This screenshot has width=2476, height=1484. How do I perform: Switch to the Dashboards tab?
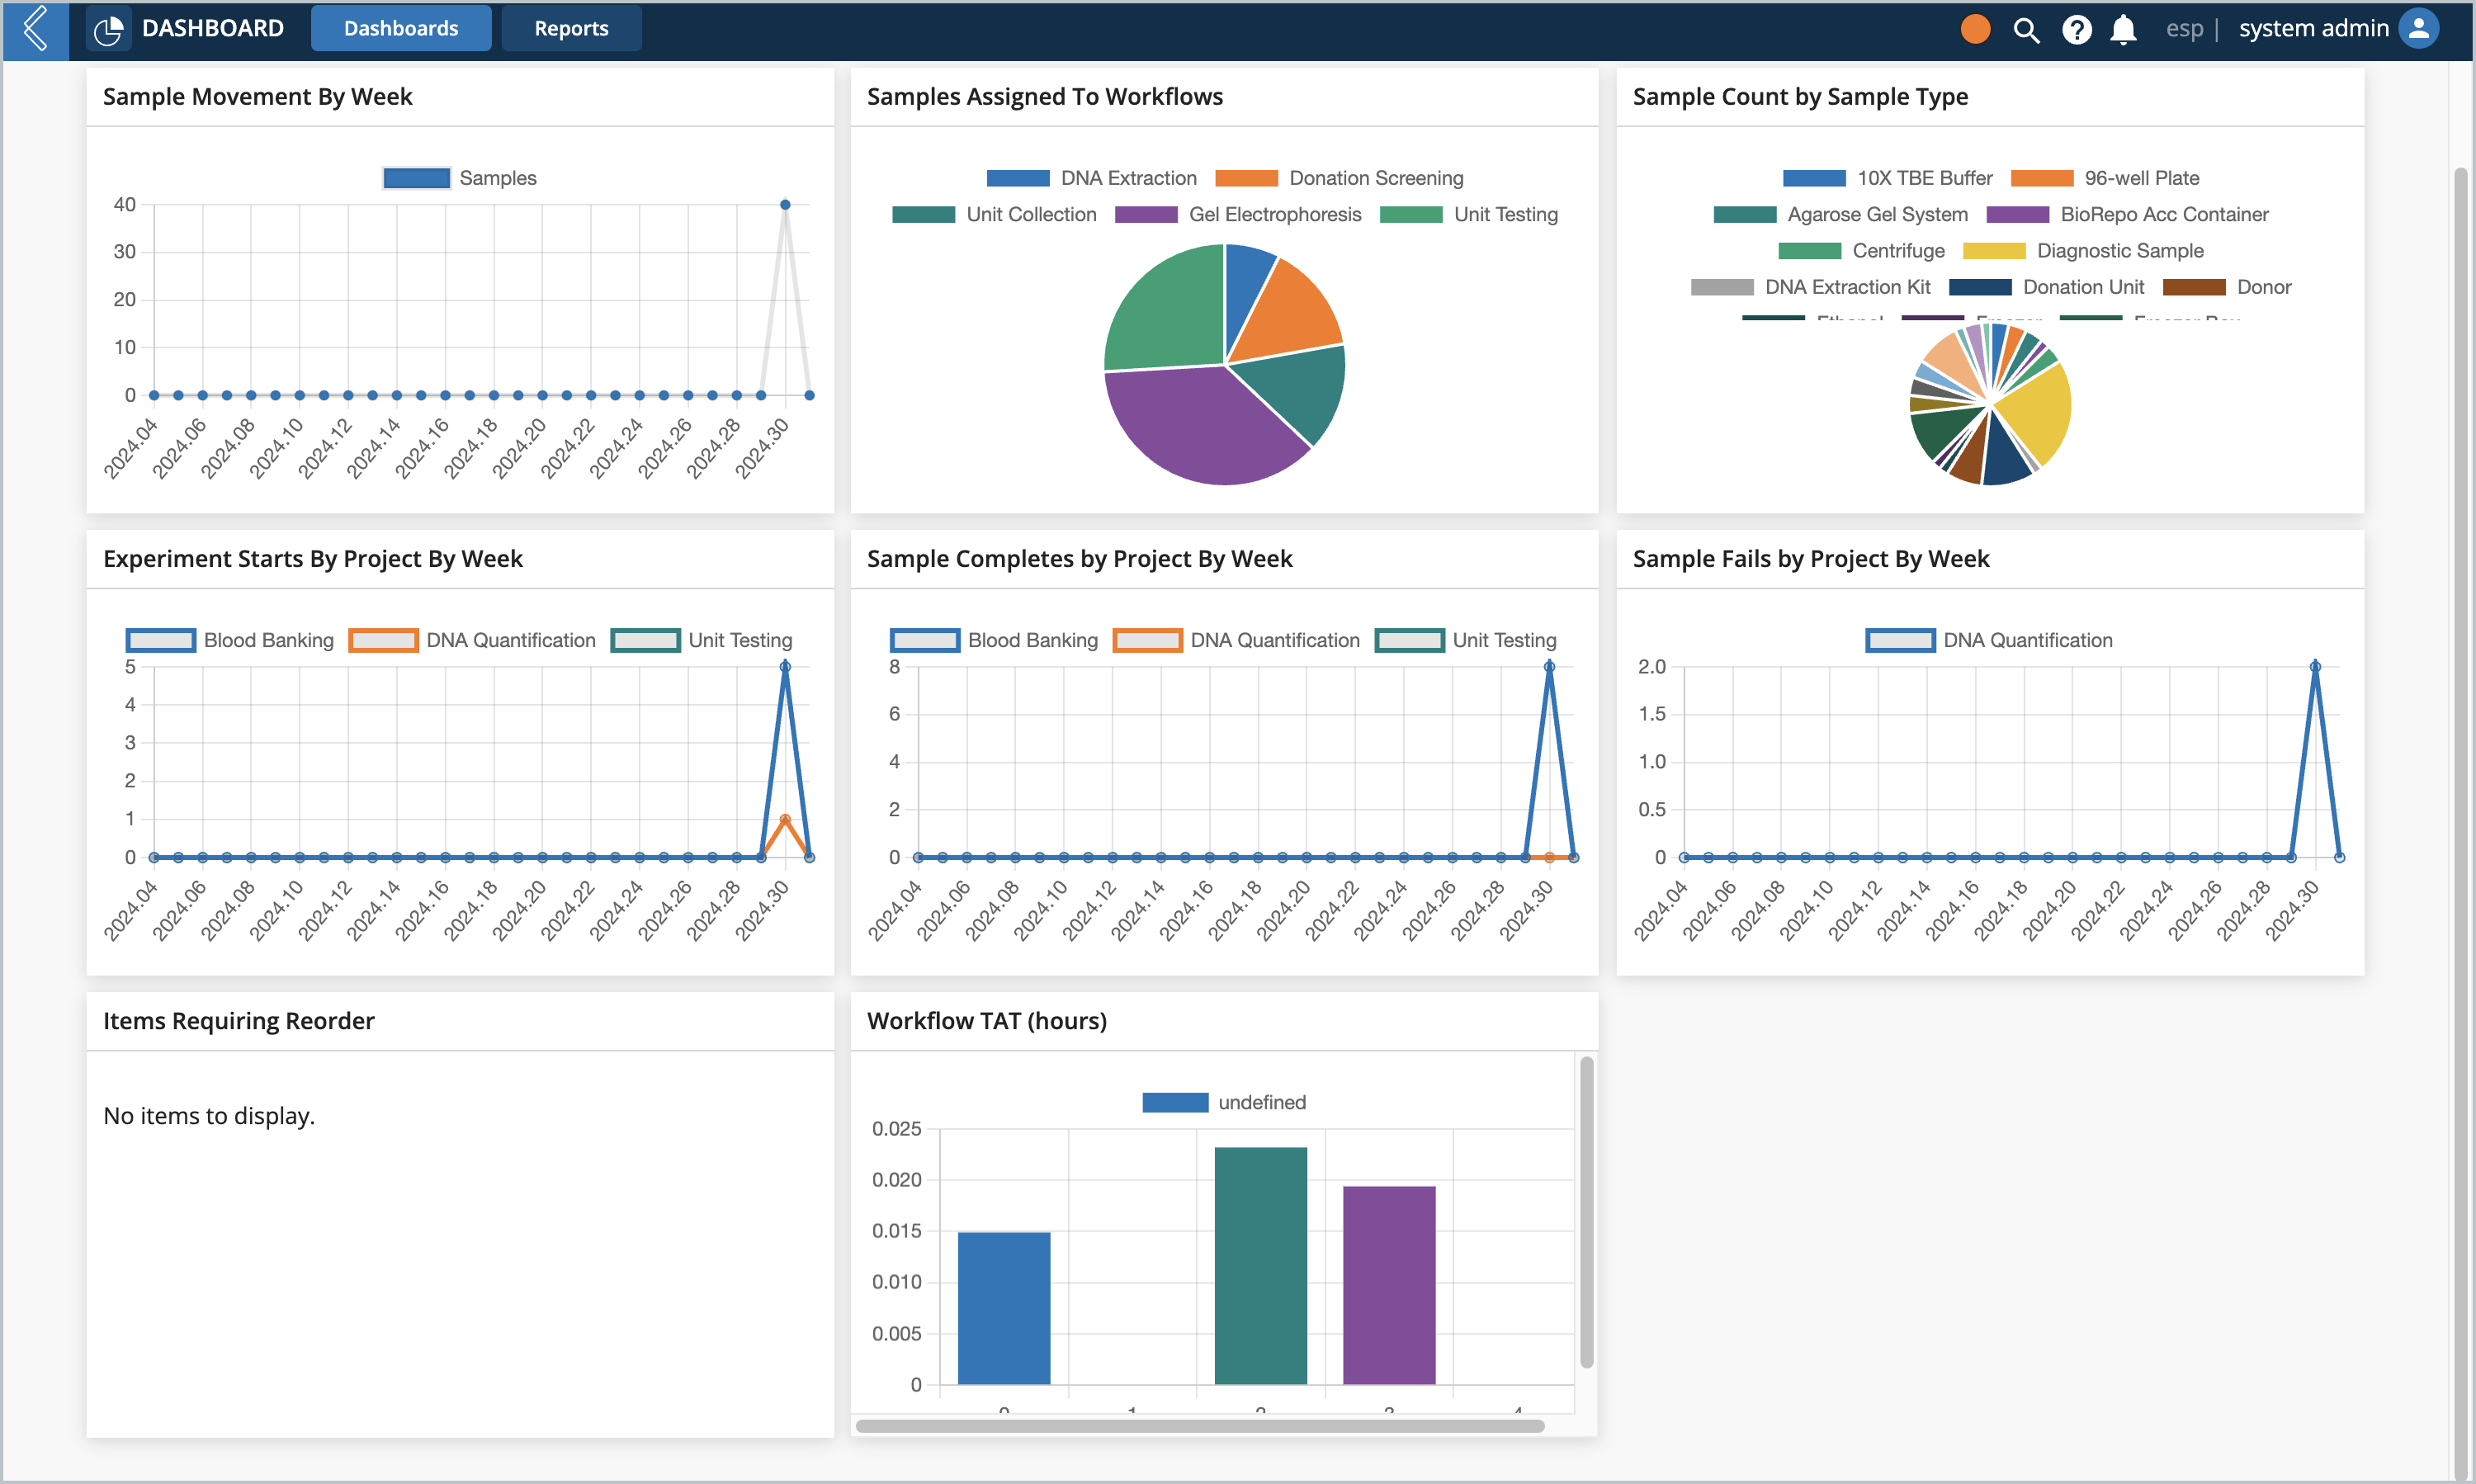click(401, 29)
